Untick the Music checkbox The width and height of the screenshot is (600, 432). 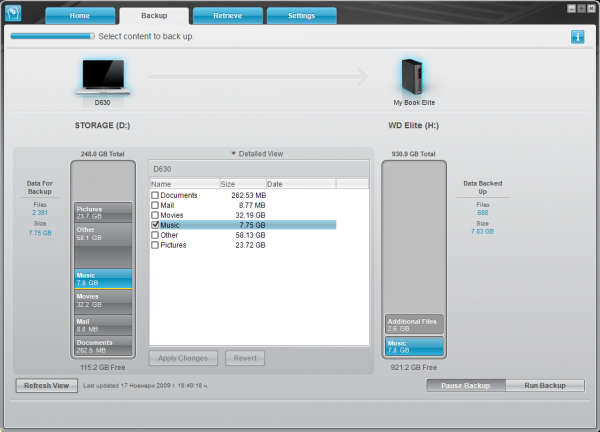[x=155, y=225]
